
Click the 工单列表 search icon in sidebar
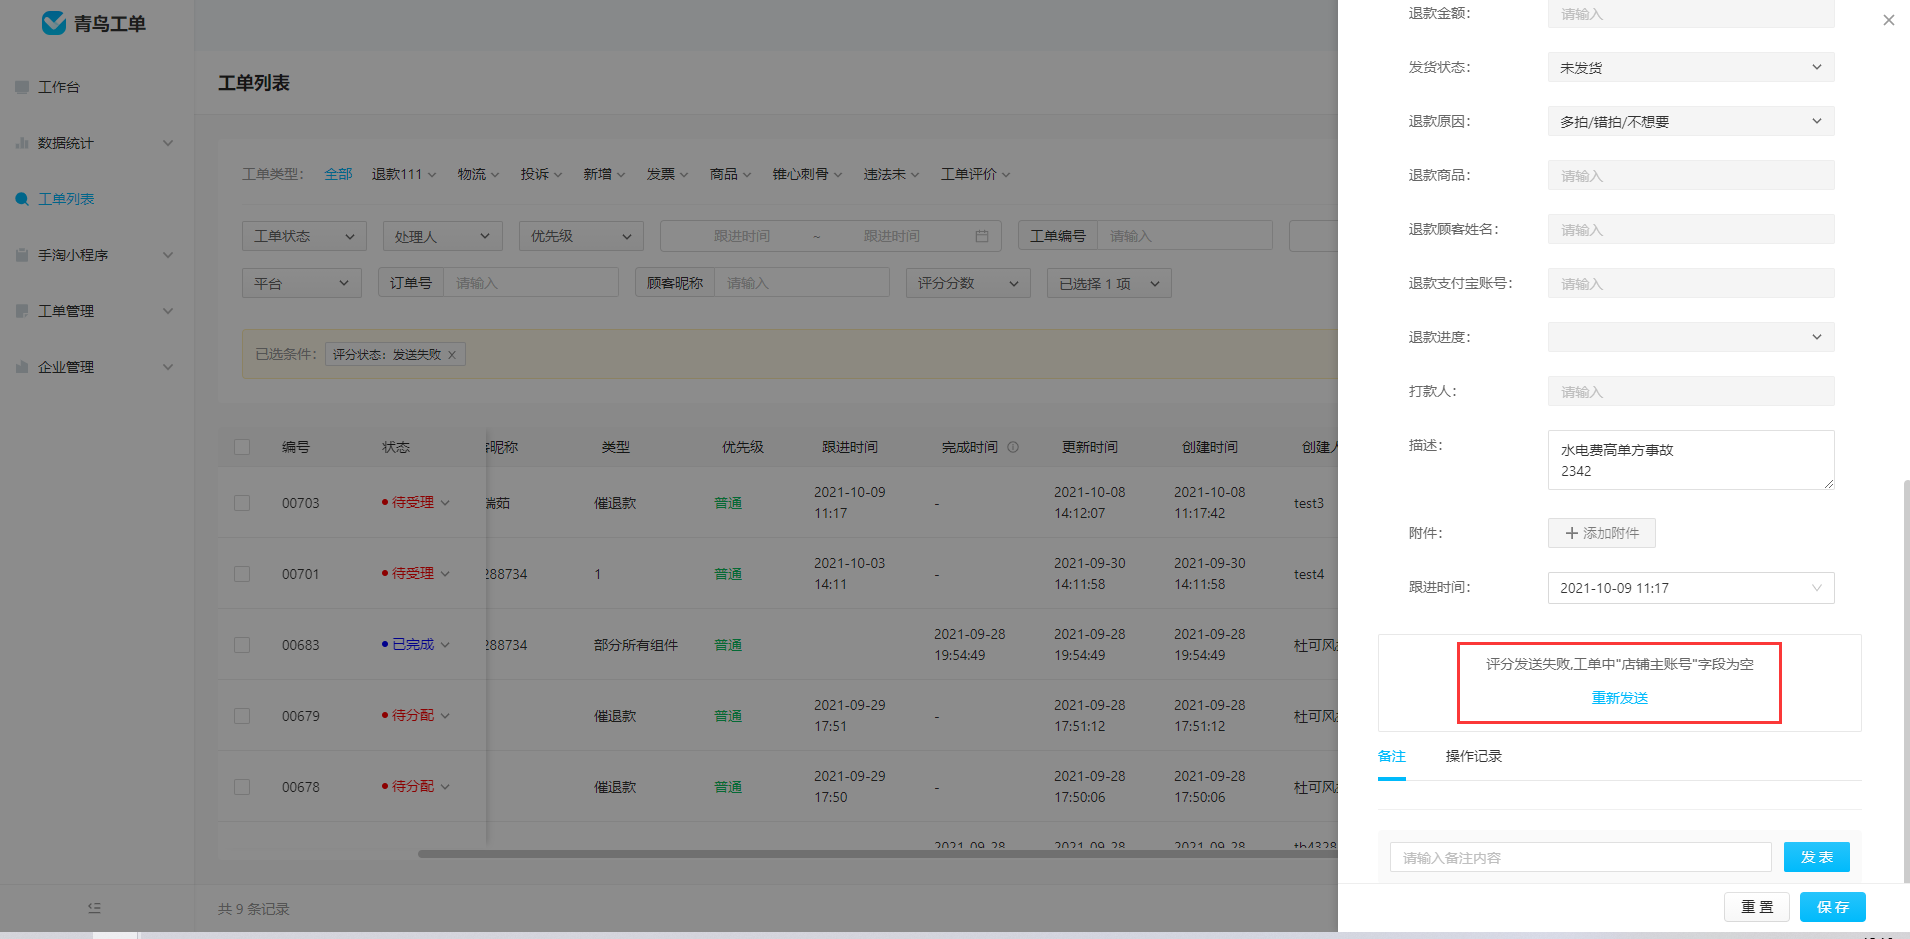click(22, 199)
